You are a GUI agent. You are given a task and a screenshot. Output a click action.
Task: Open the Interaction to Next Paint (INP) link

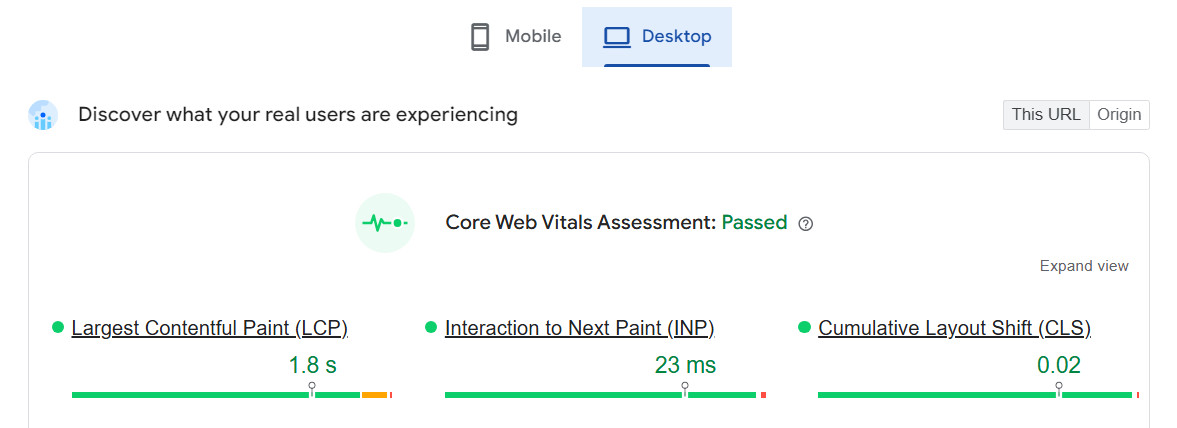pos(580,328)
